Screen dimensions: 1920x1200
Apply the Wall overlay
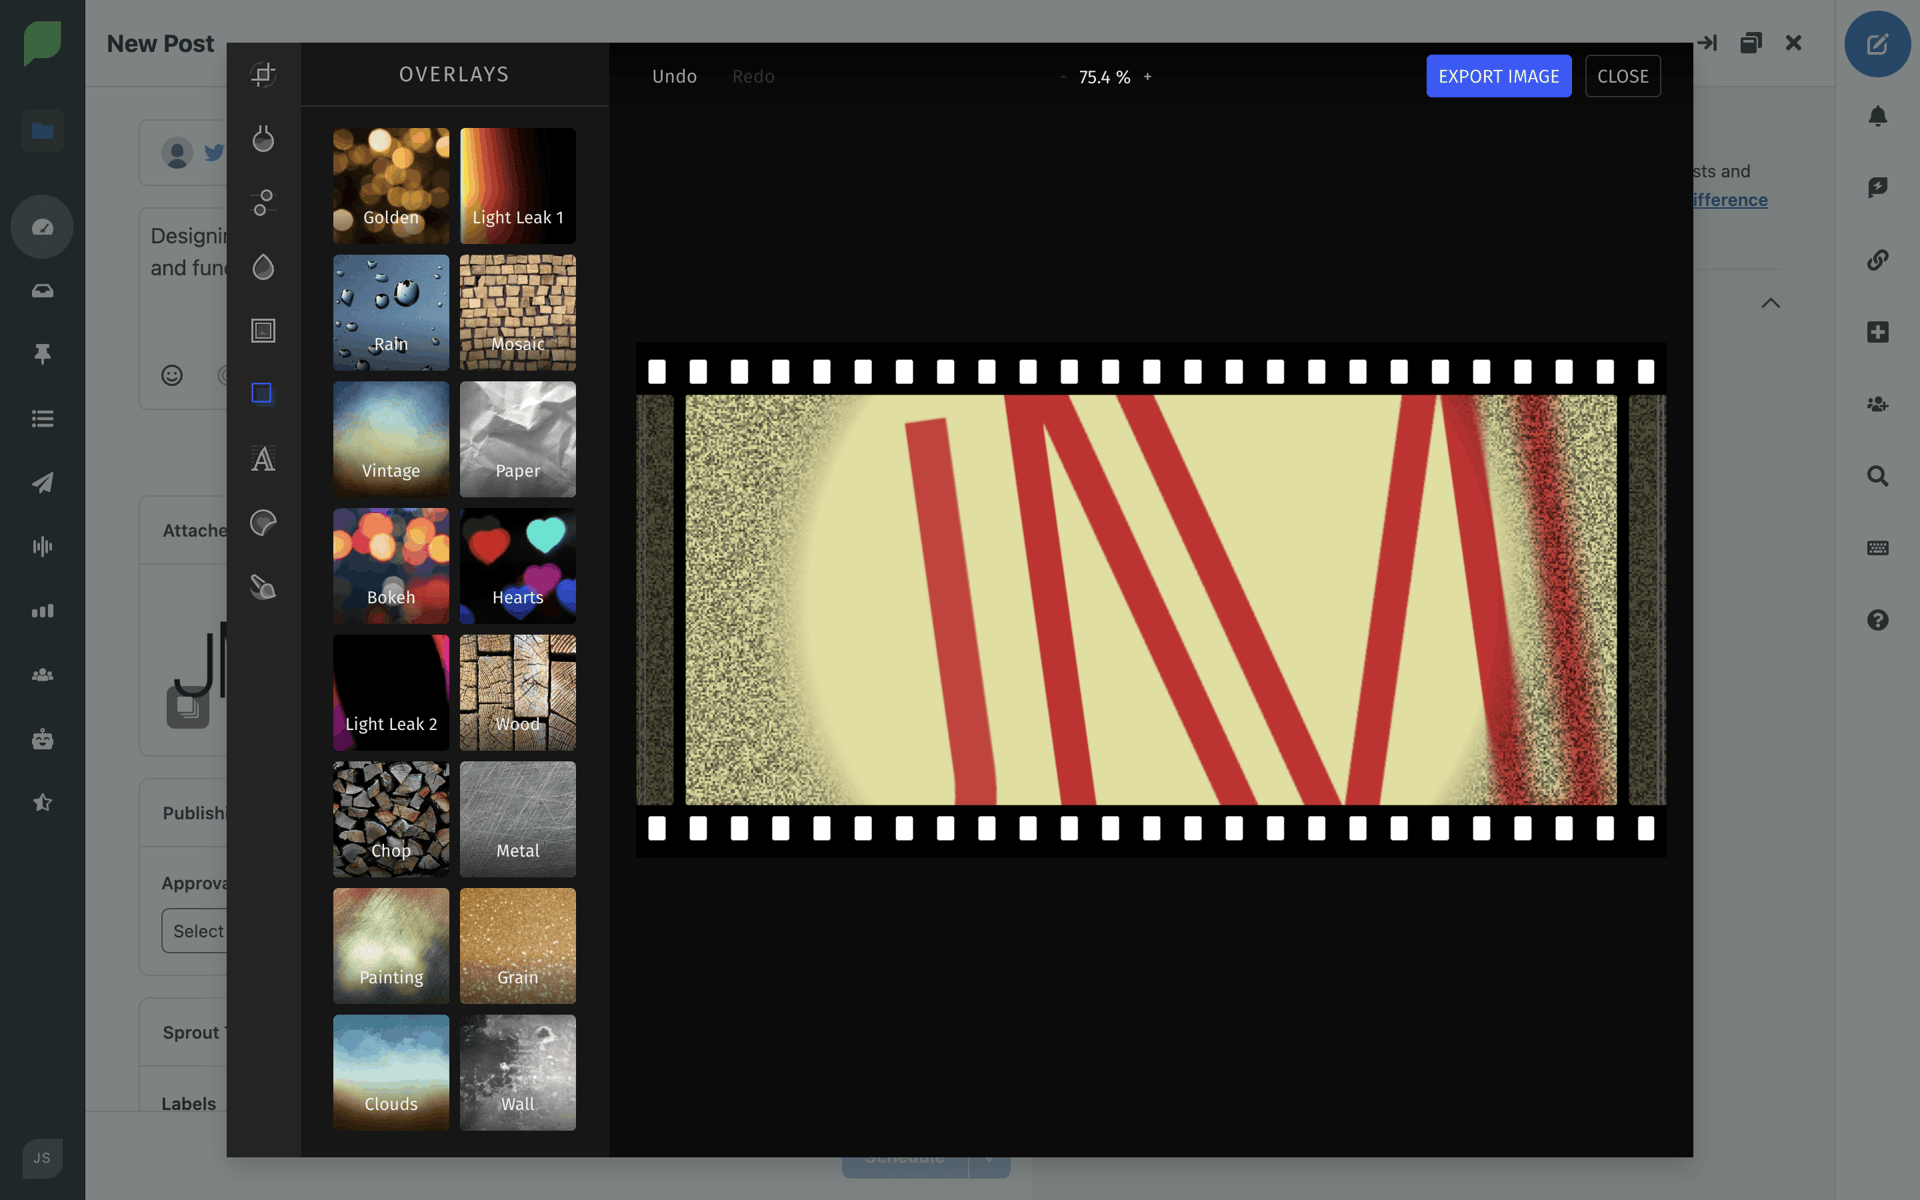pos(518,1073)
